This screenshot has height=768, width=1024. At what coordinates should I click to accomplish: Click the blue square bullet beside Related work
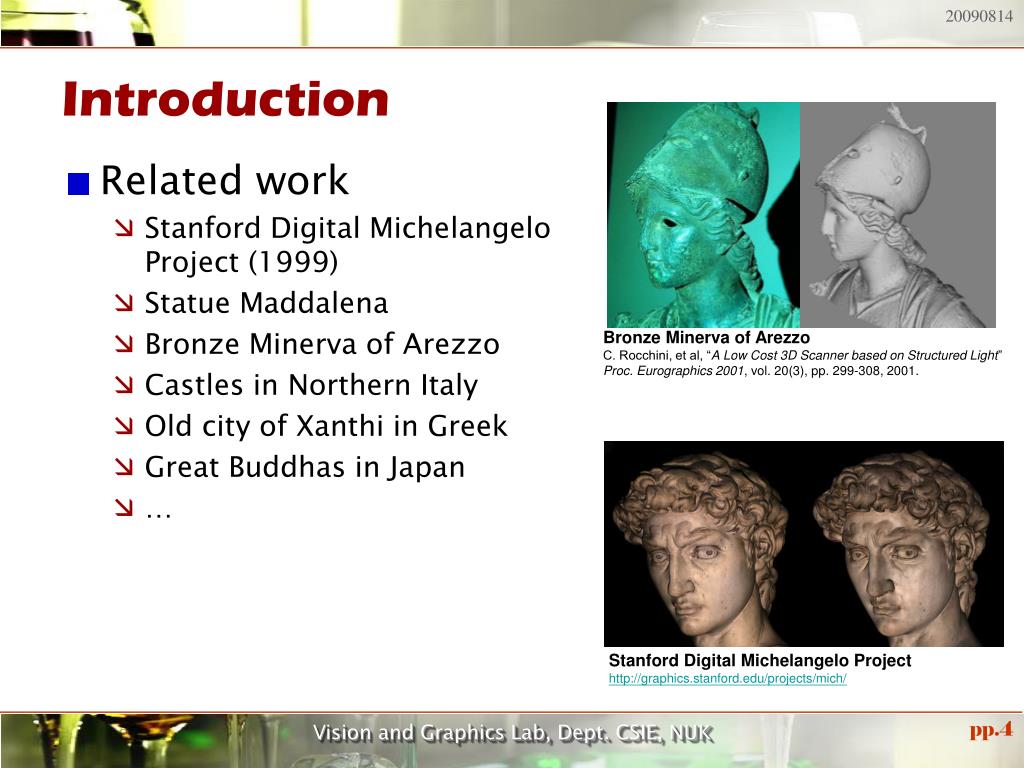point(78,184)
